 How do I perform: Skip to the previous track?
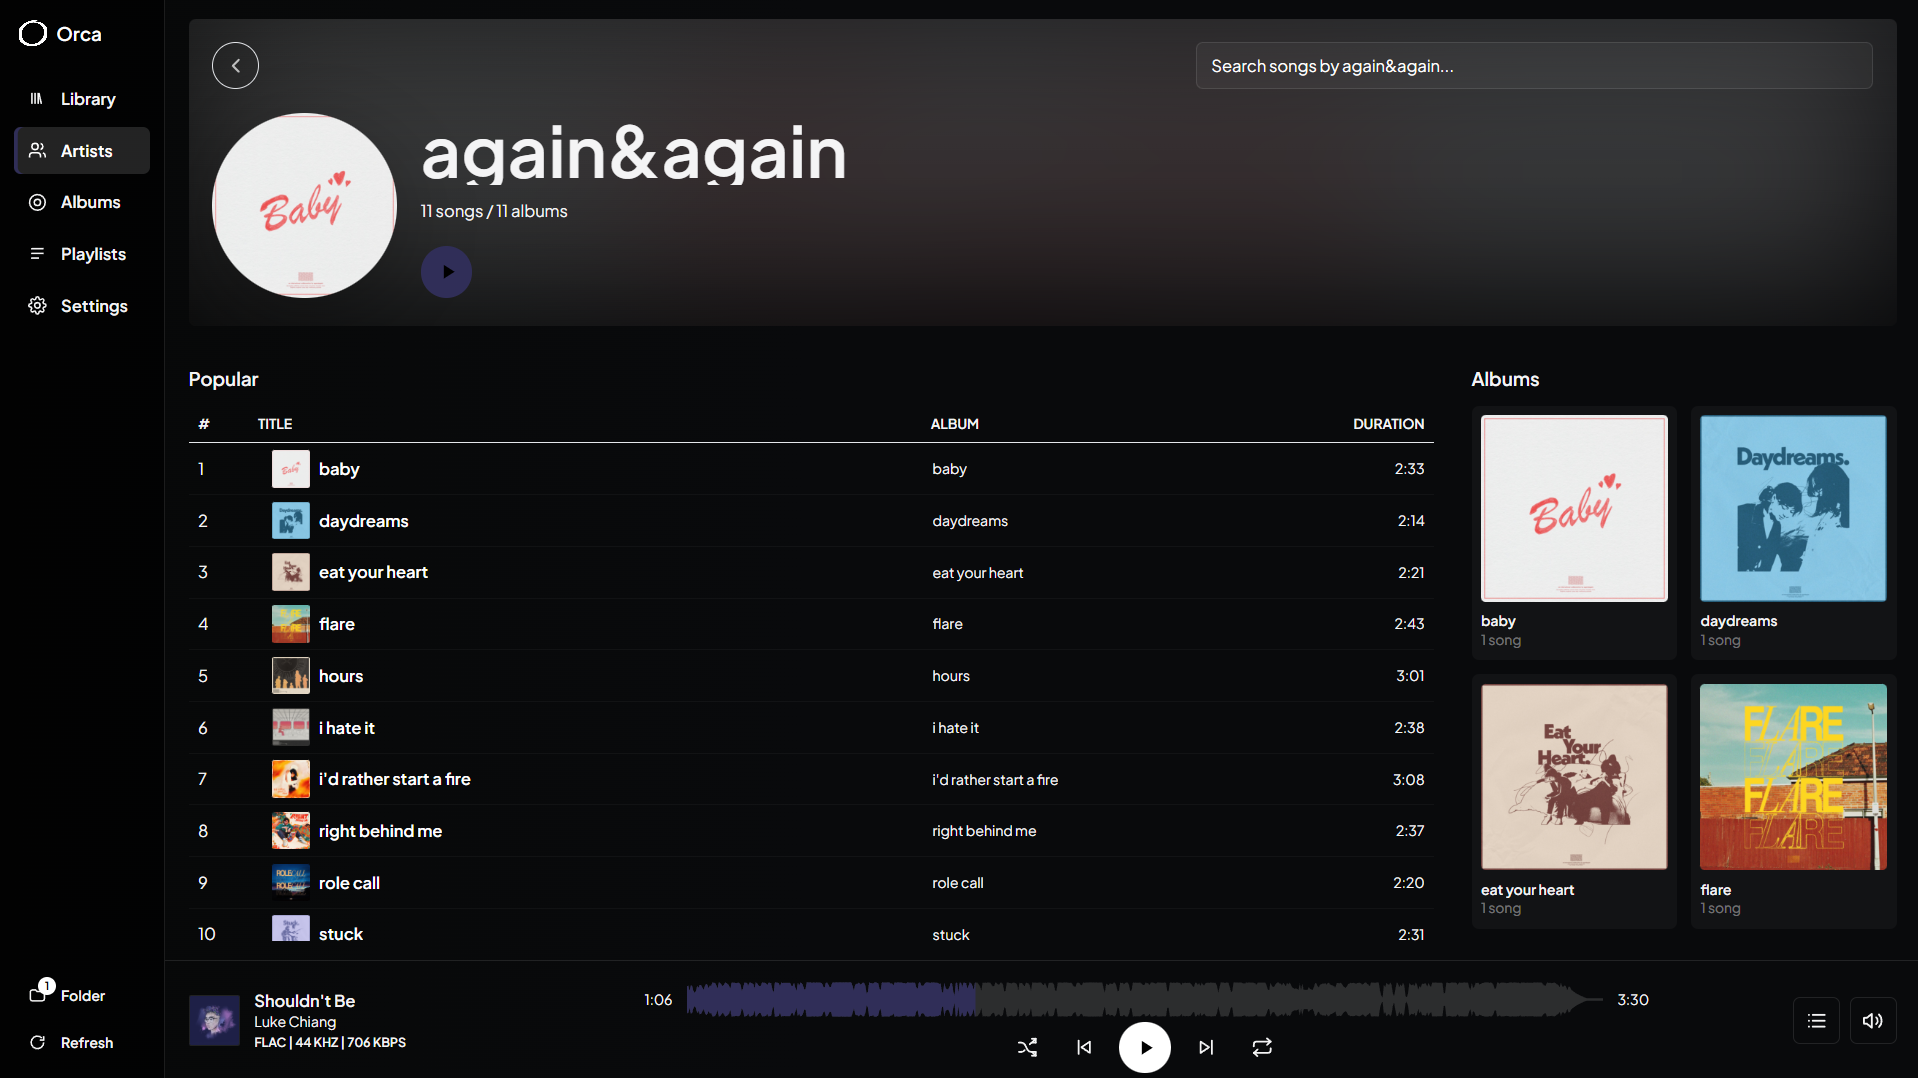[1084, 1047]
